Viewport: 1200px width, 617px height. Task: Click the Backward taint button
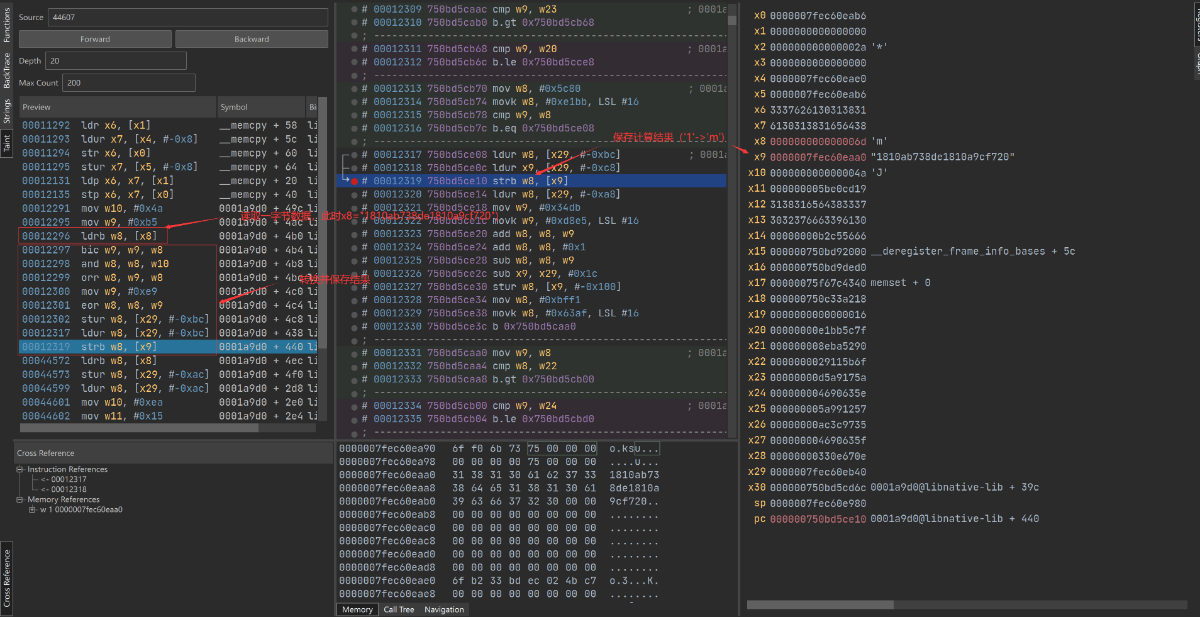click(252, 39)
